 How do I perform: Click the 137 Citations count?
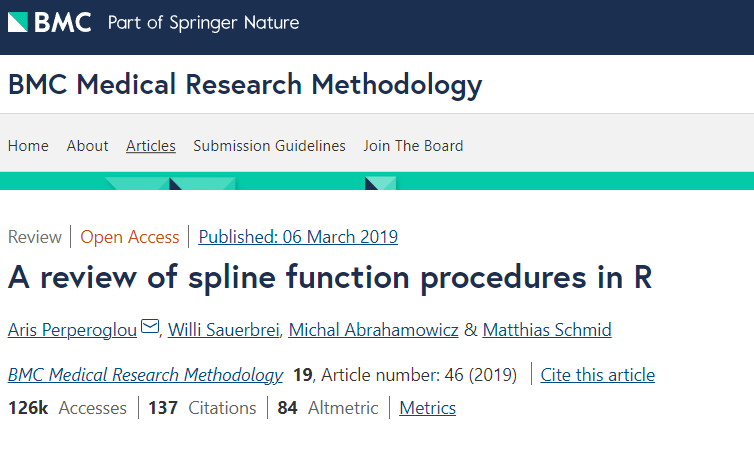202,408
